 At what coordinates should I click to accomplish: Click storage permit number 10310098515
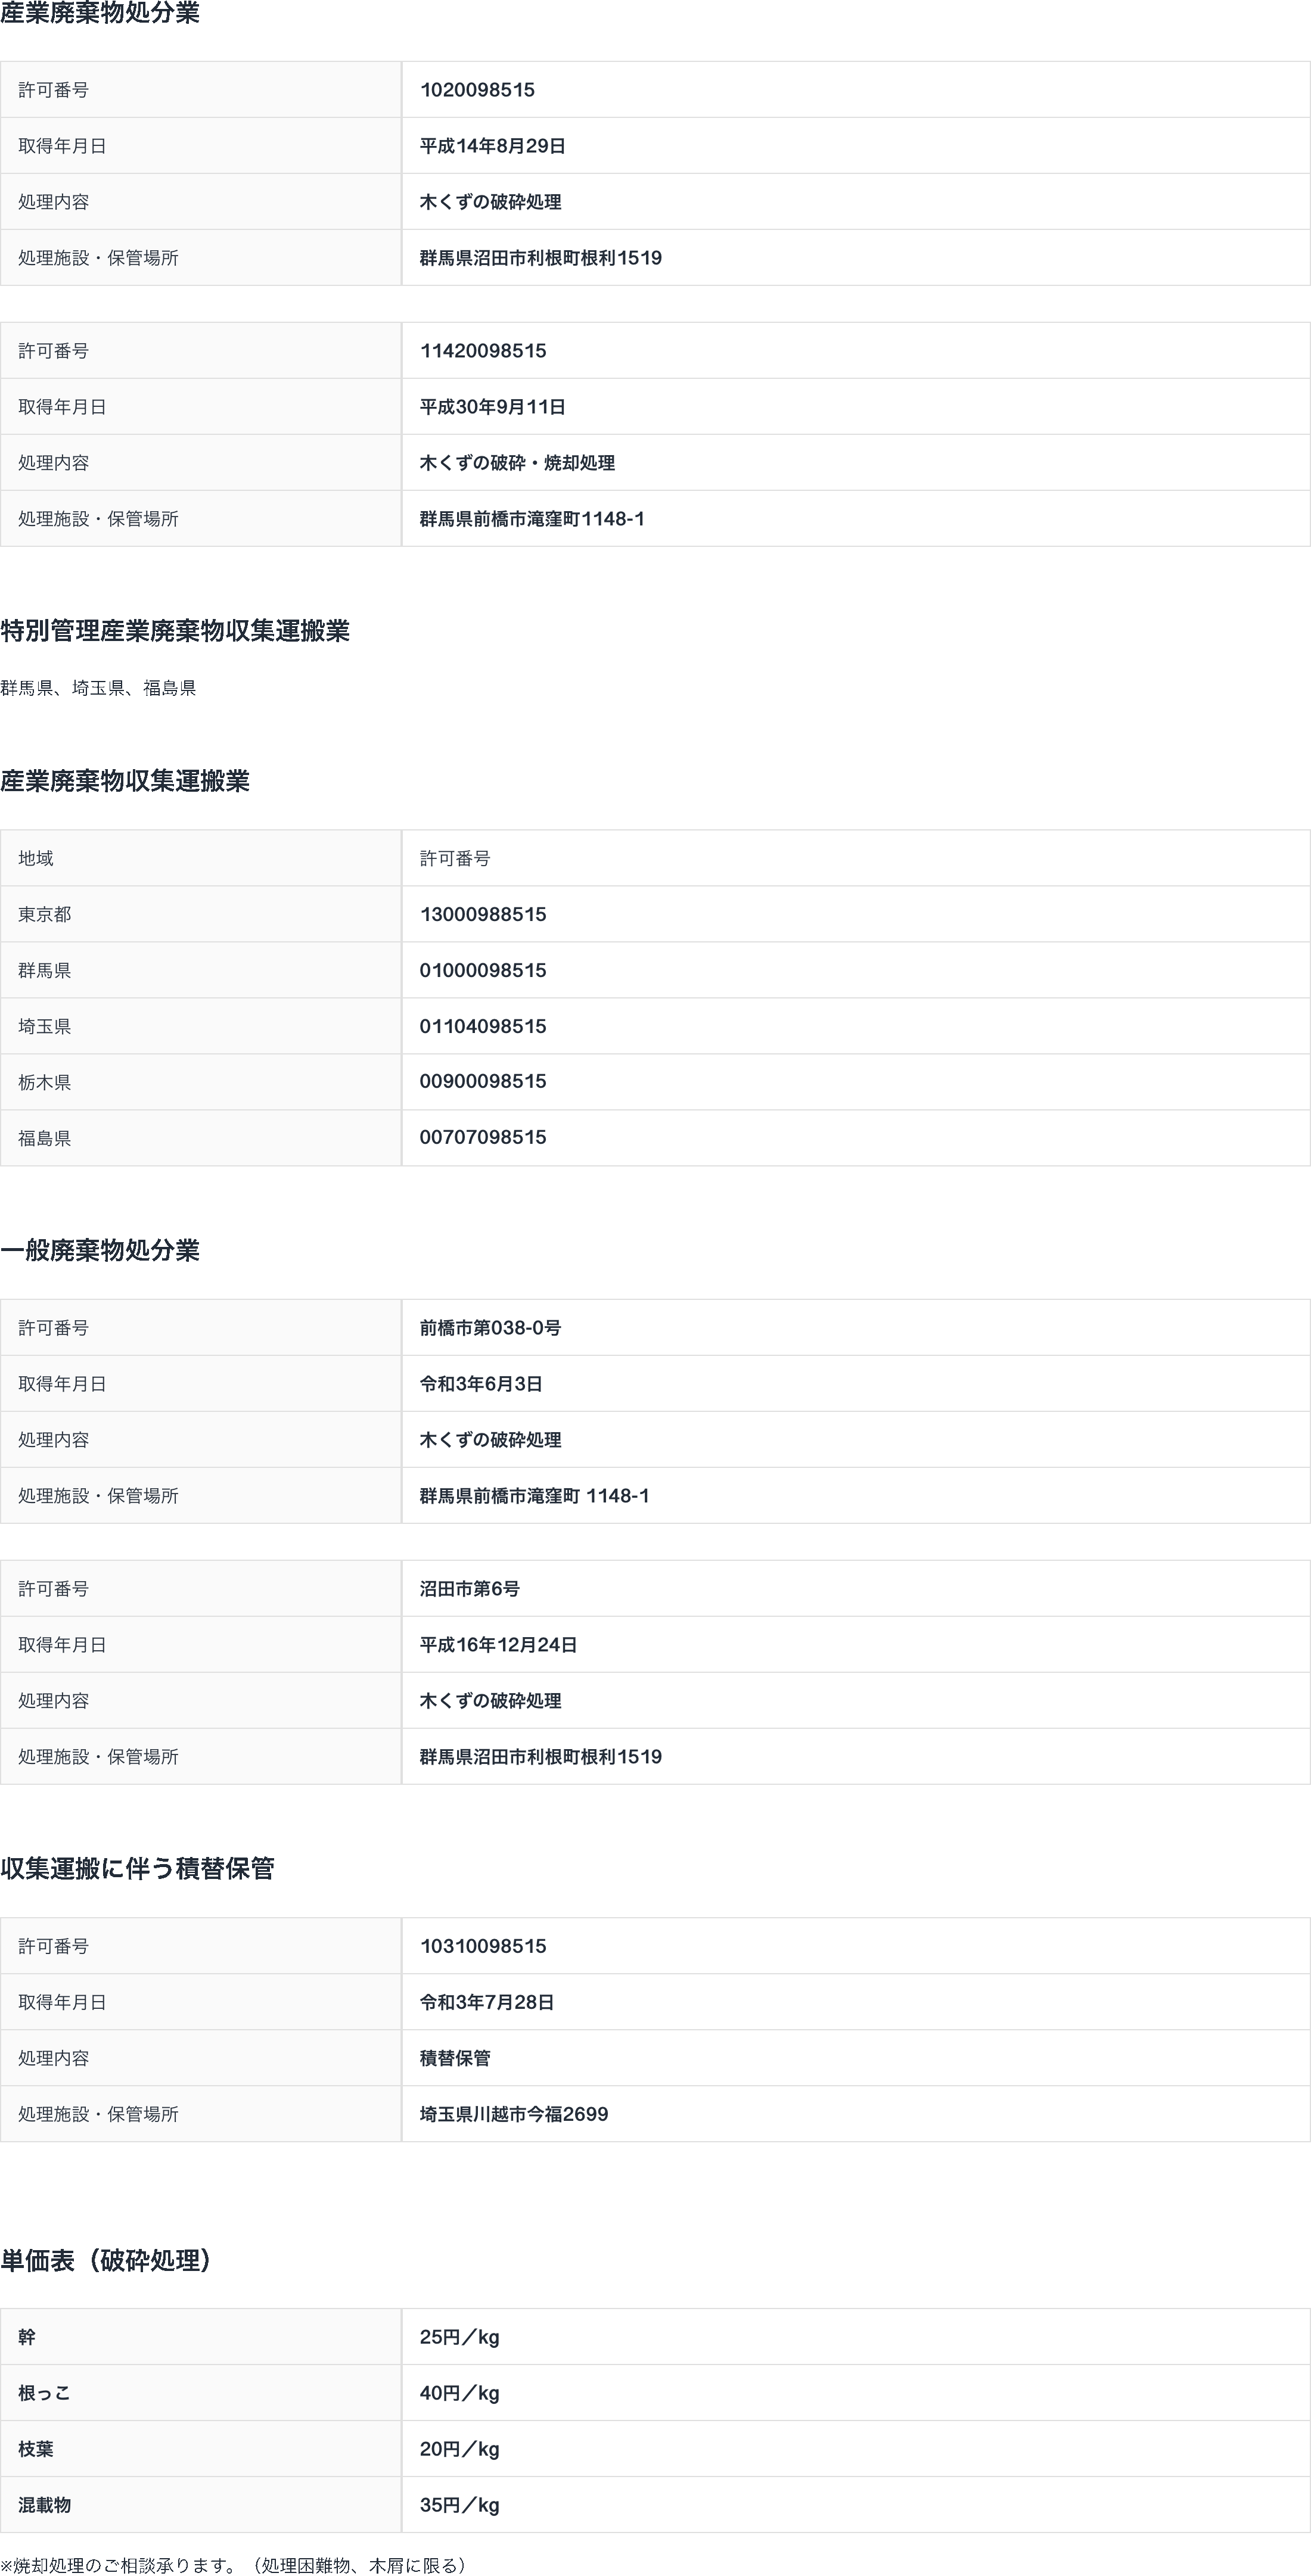pyautogui.click(x=483, y=1946)
